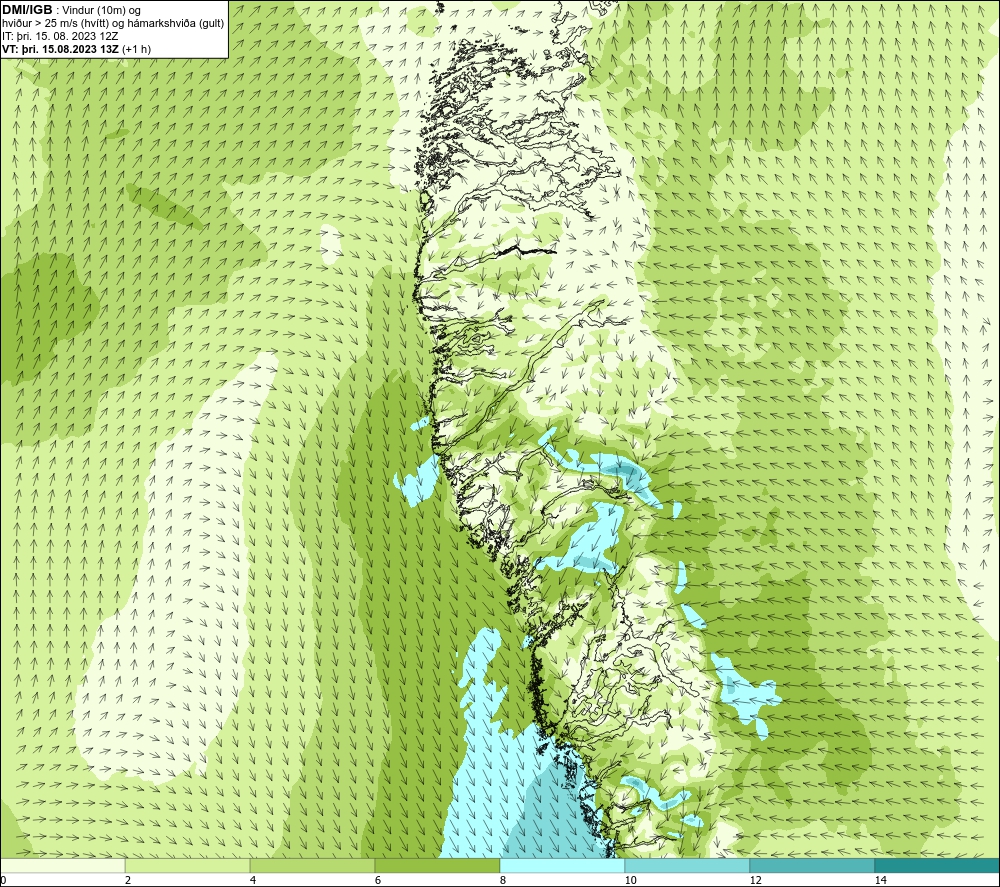Click the 'DMI/IGB' title in the legend box
This screenshot has width=1000, height=887.
click(x=27, y=10)
